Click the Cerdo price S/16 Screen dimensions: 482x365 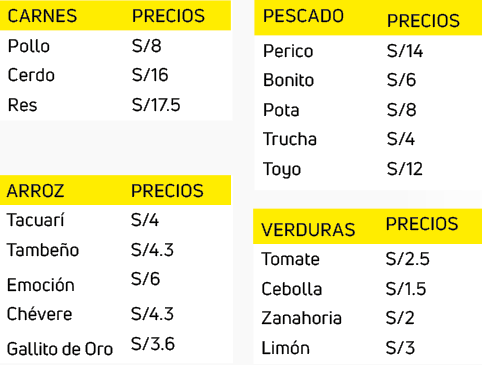coord(150,75)
